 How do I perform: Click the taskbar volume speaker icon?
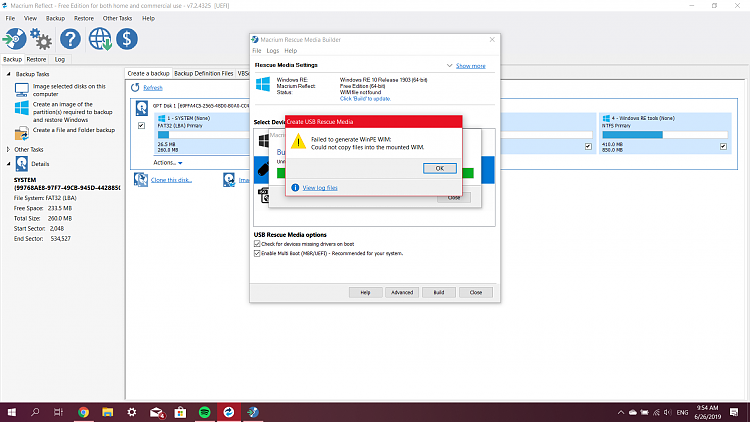(668, 412)
